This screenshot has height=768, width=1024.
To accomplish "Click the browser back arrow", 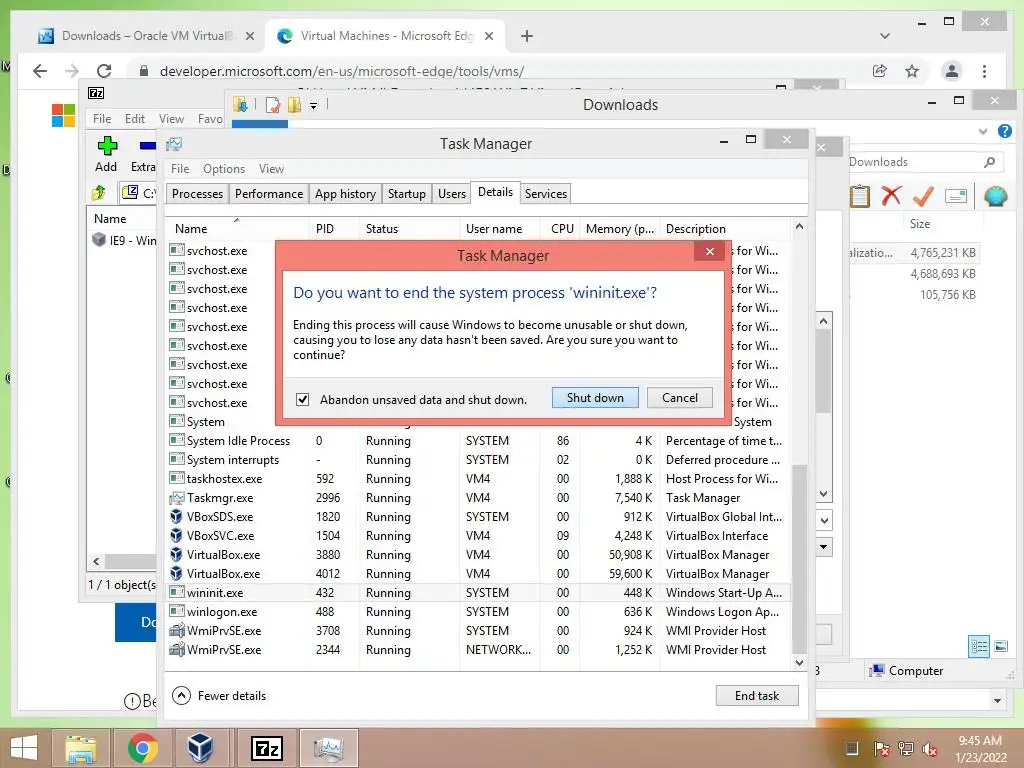I will coord(40,71).
